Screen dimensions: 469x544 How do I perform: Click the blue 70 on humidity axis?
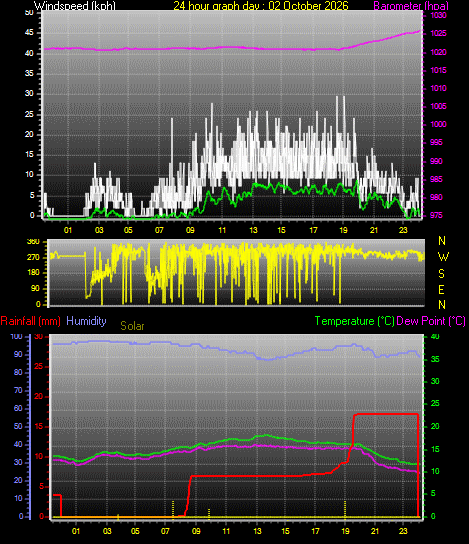[18, 391]
